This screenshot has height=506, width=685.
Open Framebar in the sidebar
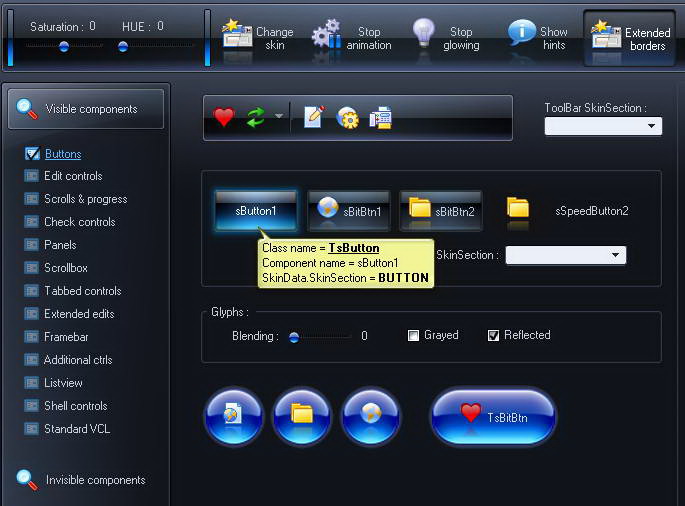pos(66,337)
